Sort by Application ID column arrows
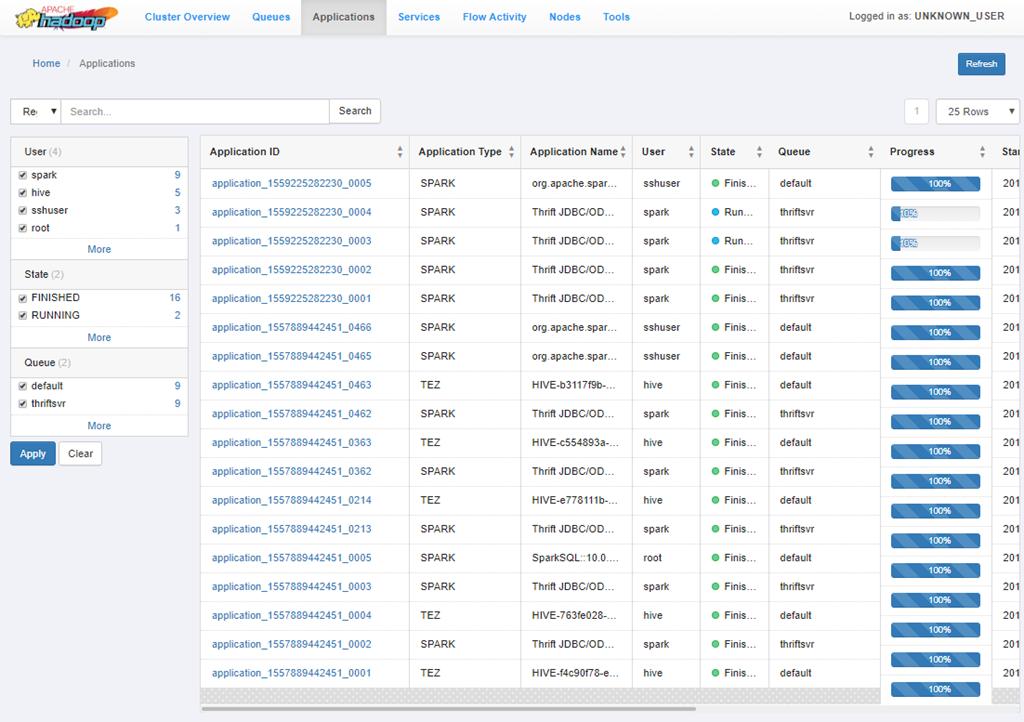Image resolution: width=1024 pixels, height=722 pixels. [x=400, y=152]
